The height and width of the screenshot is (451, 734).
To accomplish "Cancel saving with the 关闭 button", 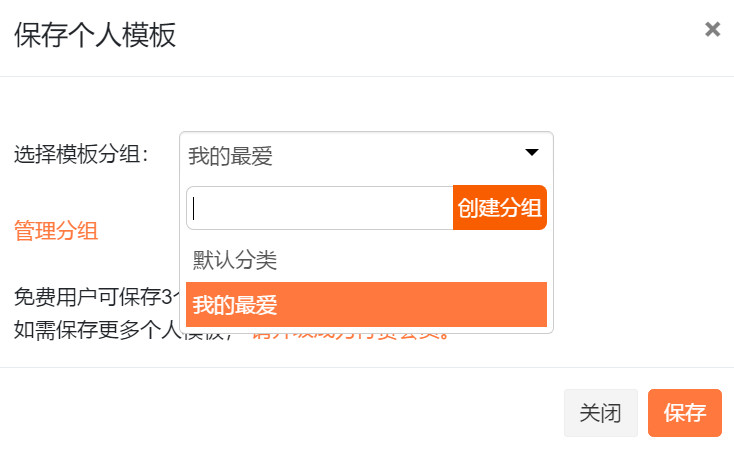I will coord(600,413).
